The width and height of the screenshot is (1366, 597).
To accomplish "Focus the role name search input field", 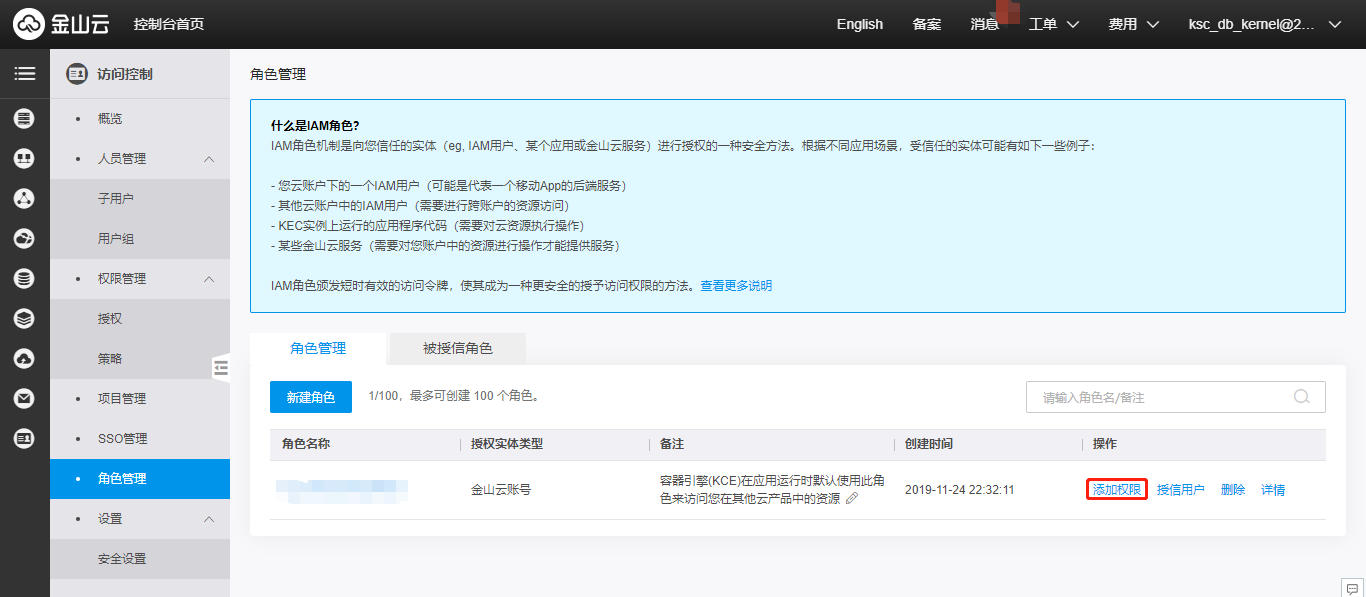I will pyautogui.click(x=1160, y=397).
